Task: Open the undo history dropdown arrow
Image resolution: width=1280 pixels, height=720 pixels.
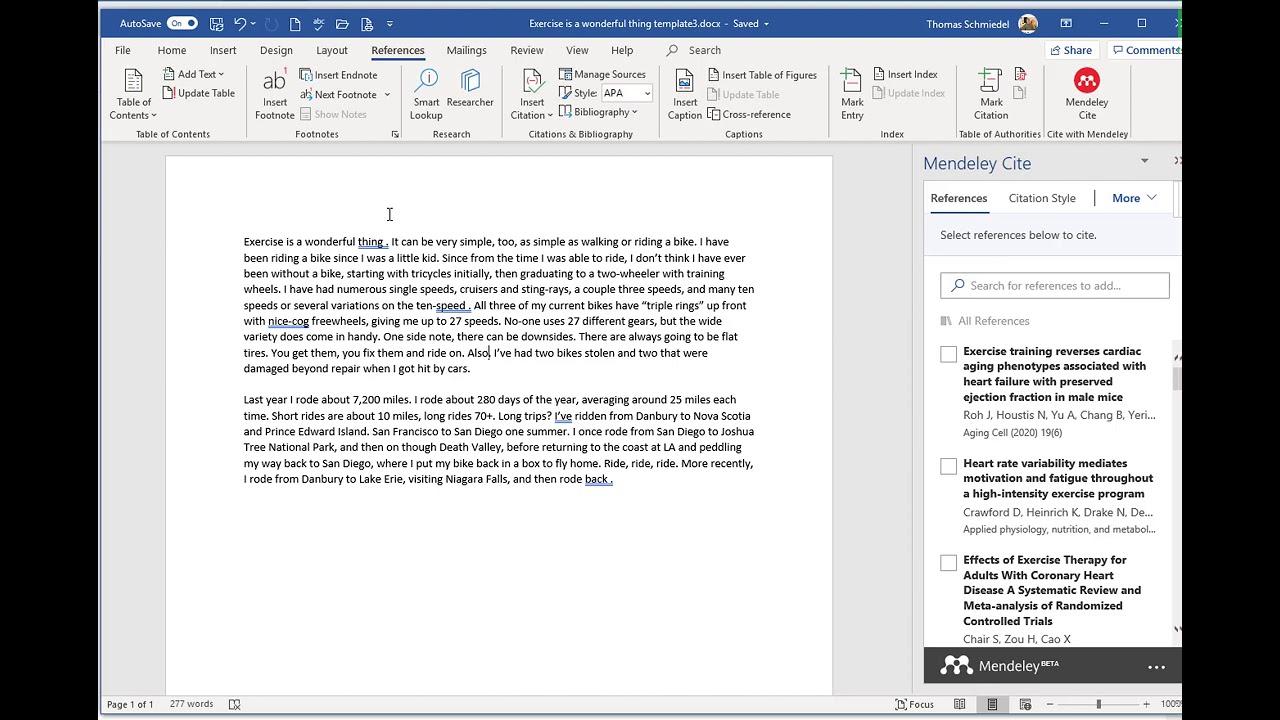Action: pos(253,23)
